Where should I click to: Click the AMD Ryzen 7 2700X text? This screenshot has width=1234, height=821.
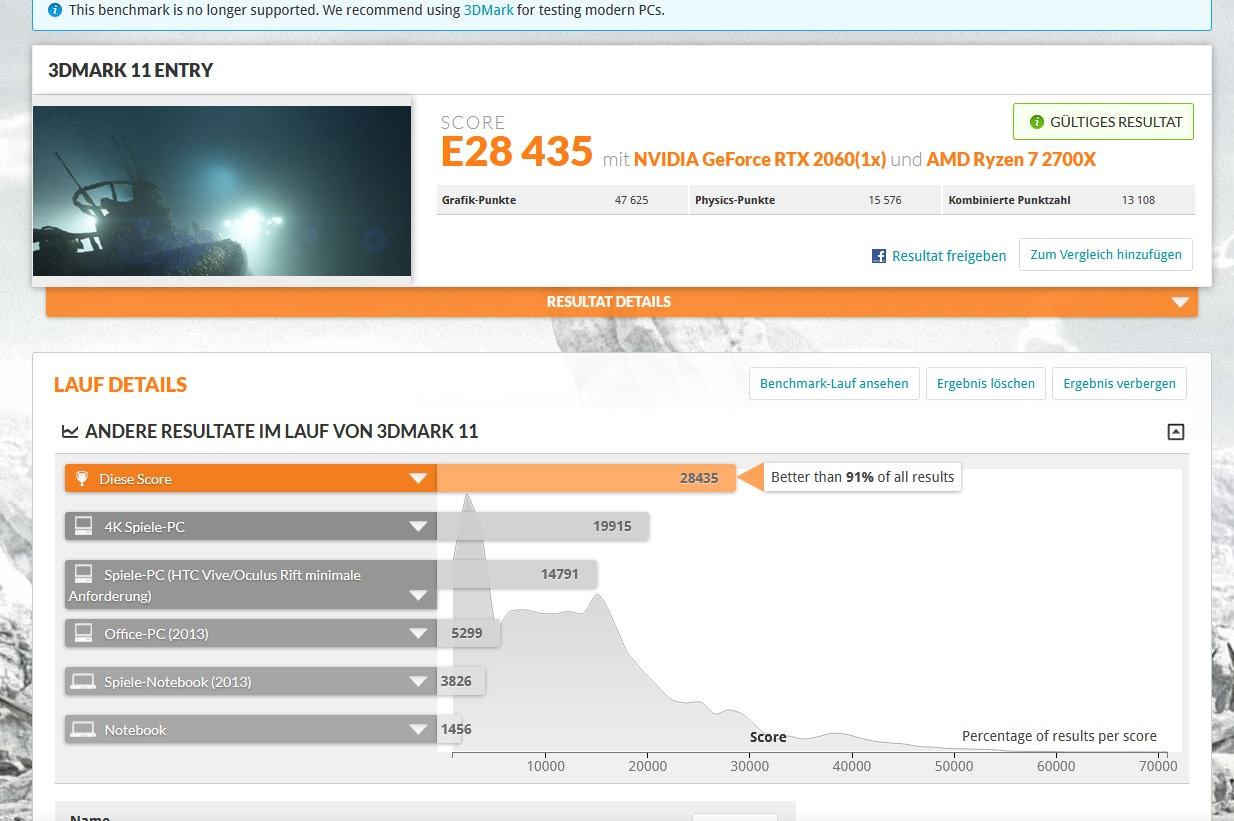(1011, 159)
